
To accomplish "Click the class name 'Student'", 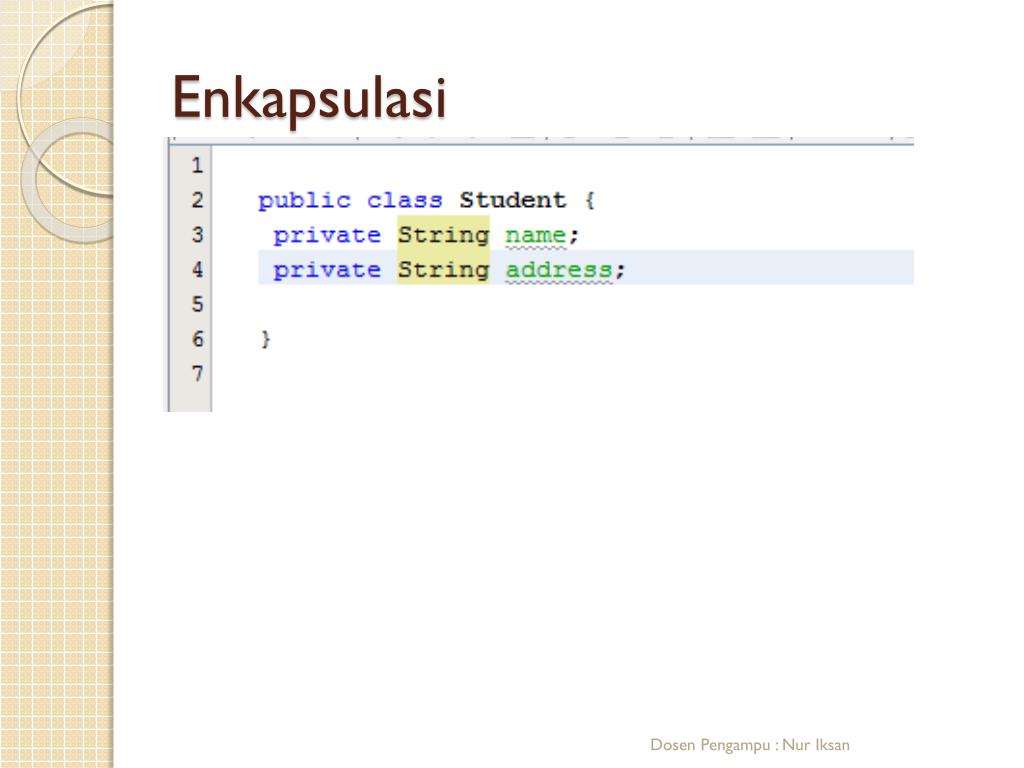I will click(x=513, y=200).
